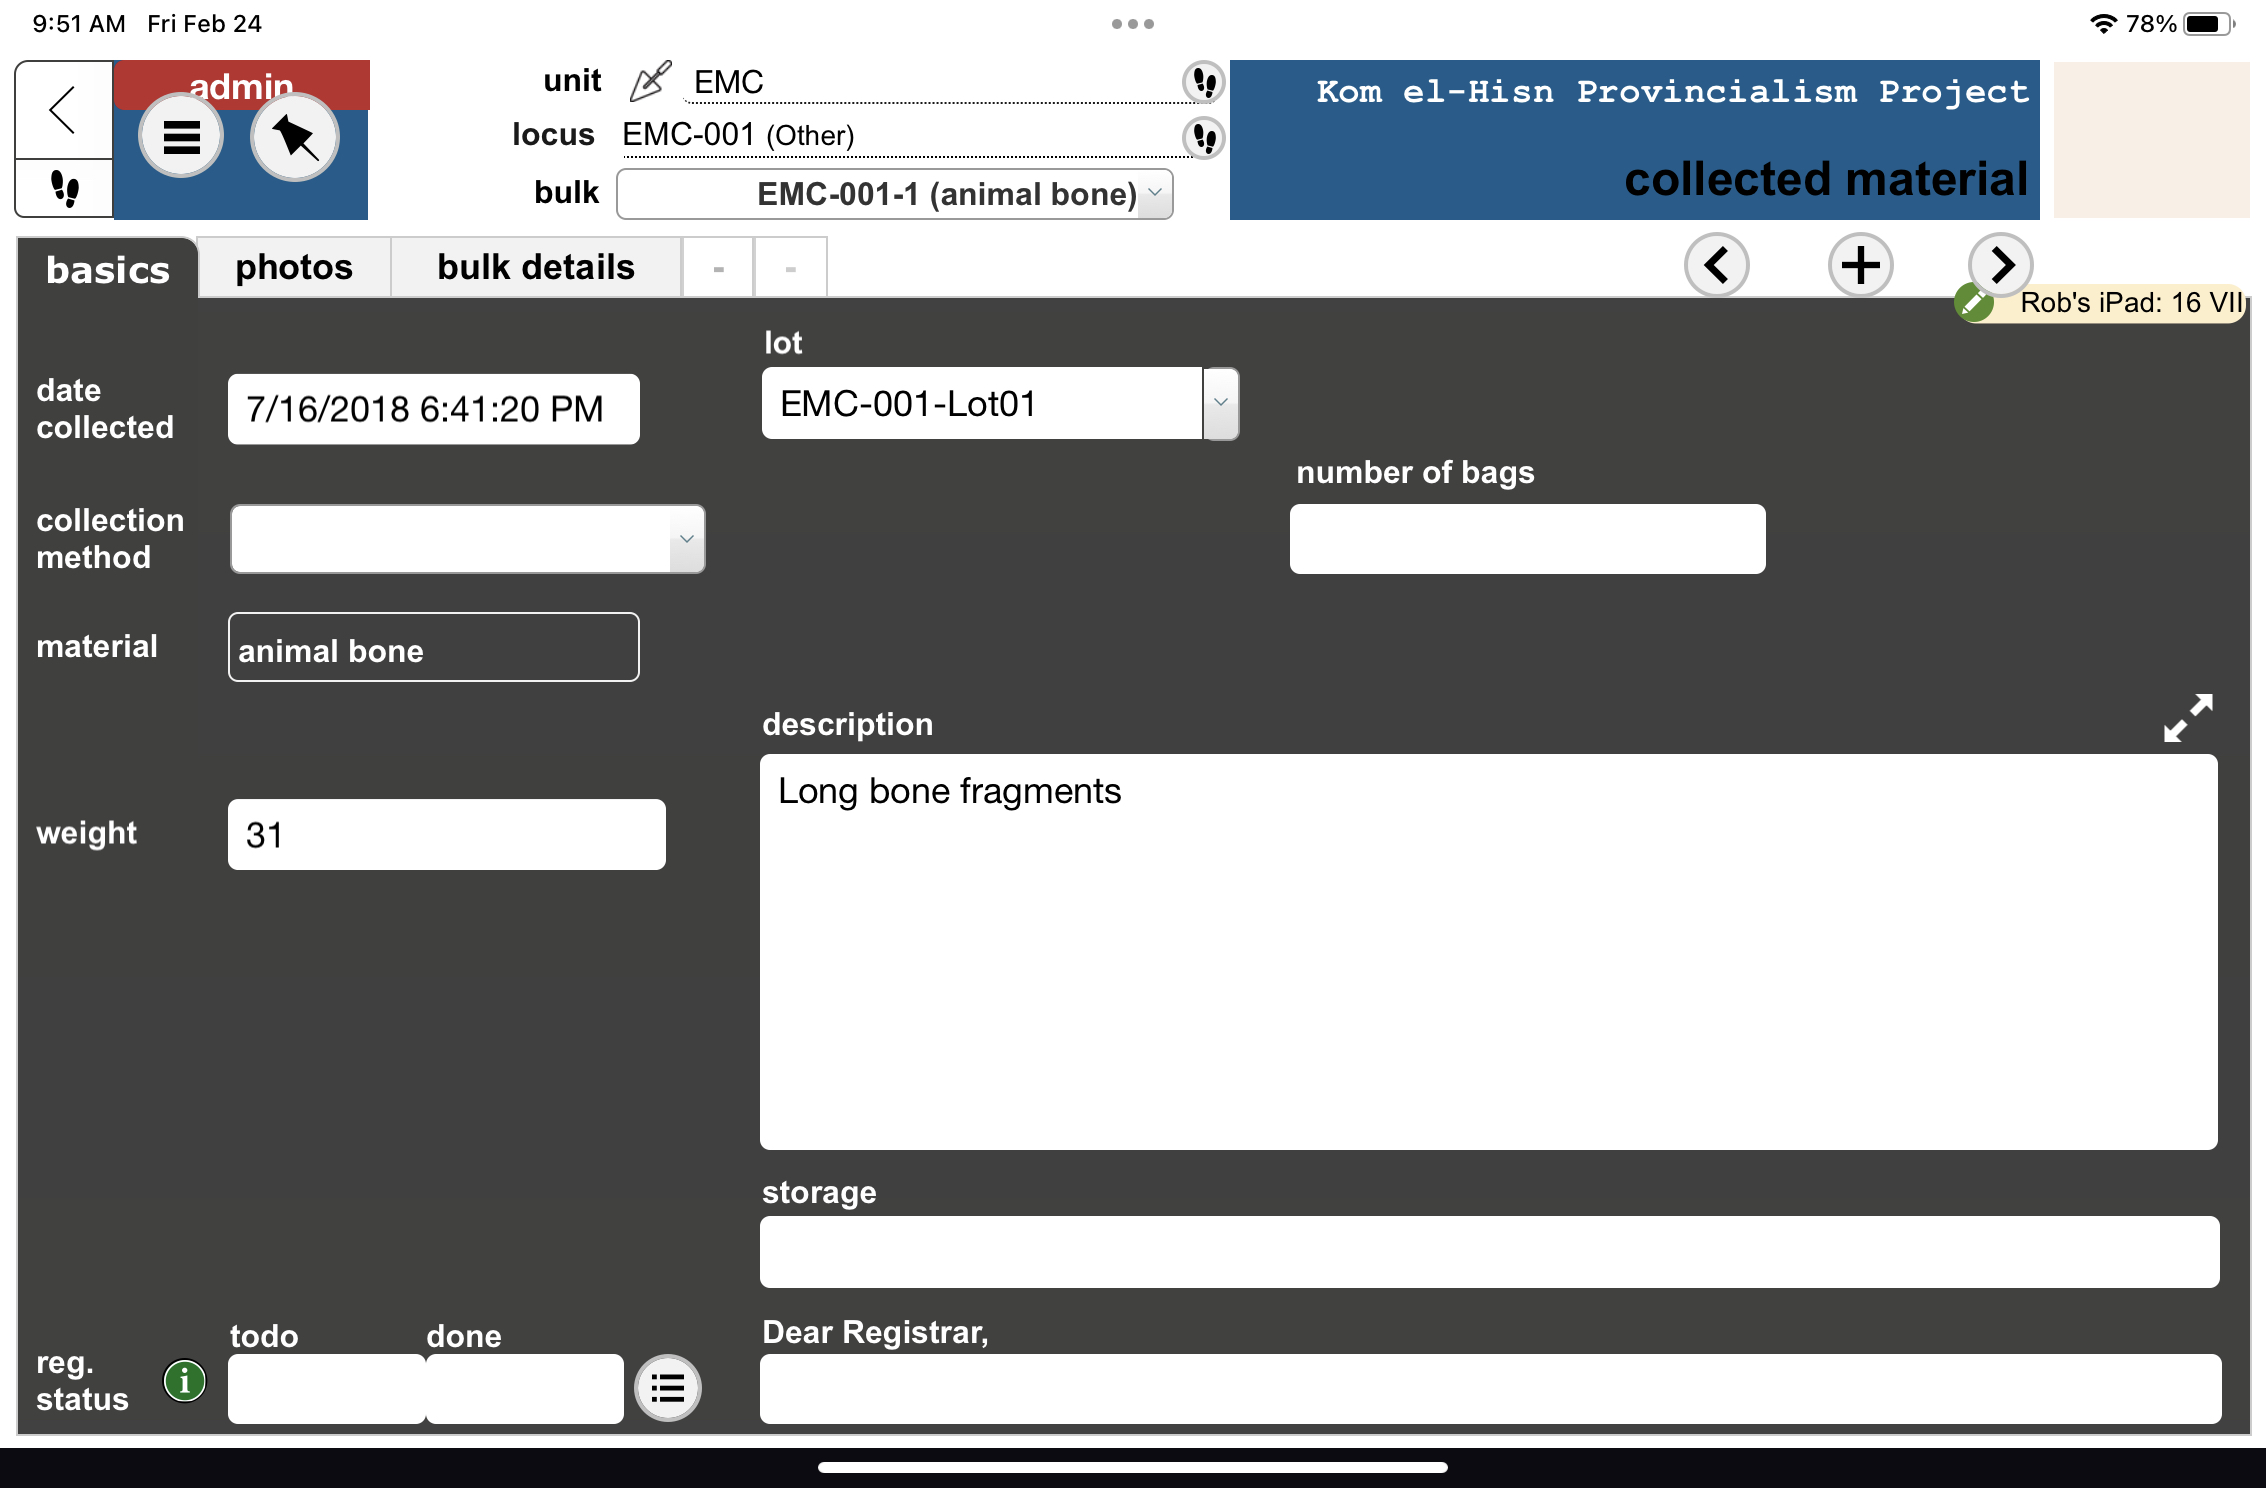Click the number of bags field
The image size is (2266, 1488).
click(1527, 539)
